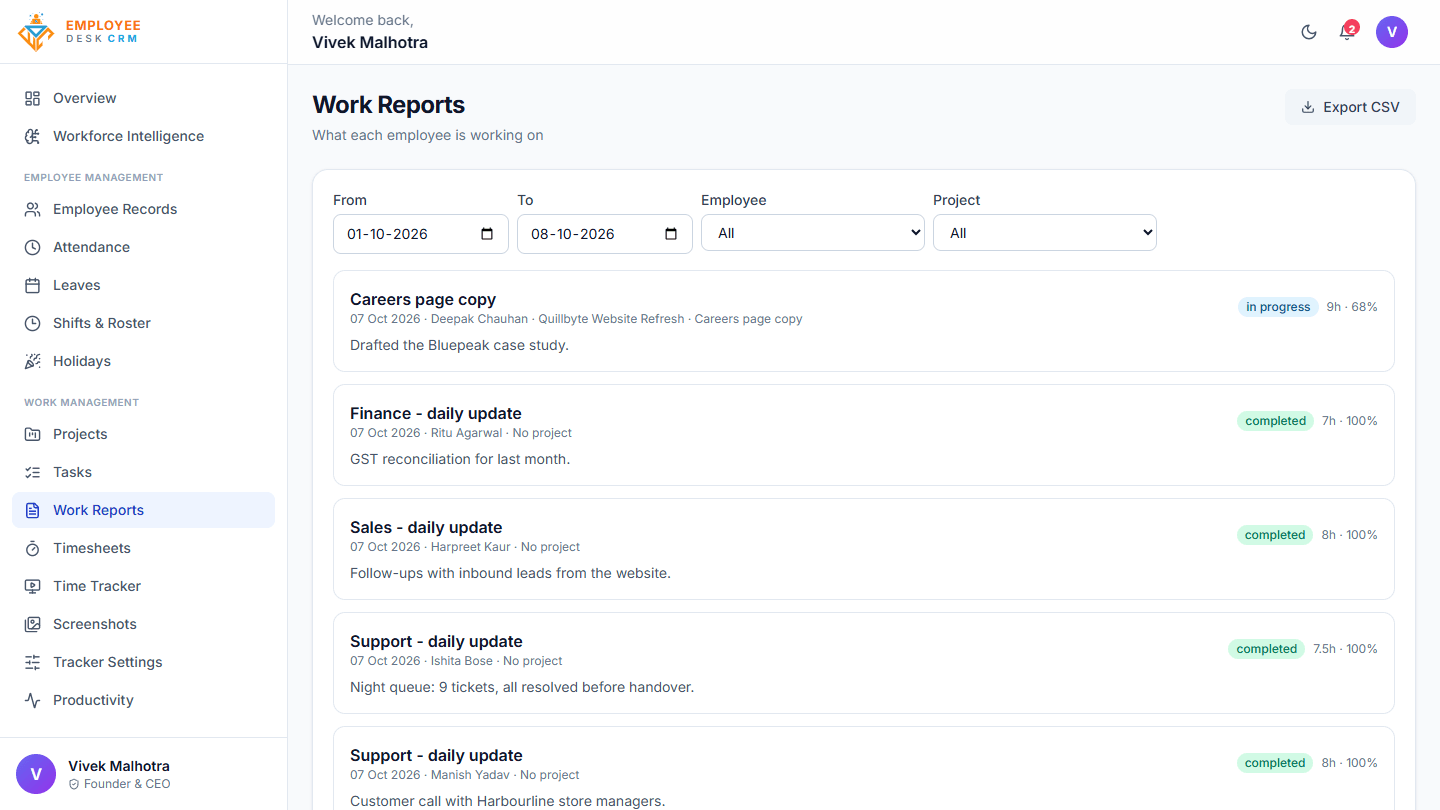Go to Screenshots page

pyautogui.click(x=143, y=624)
